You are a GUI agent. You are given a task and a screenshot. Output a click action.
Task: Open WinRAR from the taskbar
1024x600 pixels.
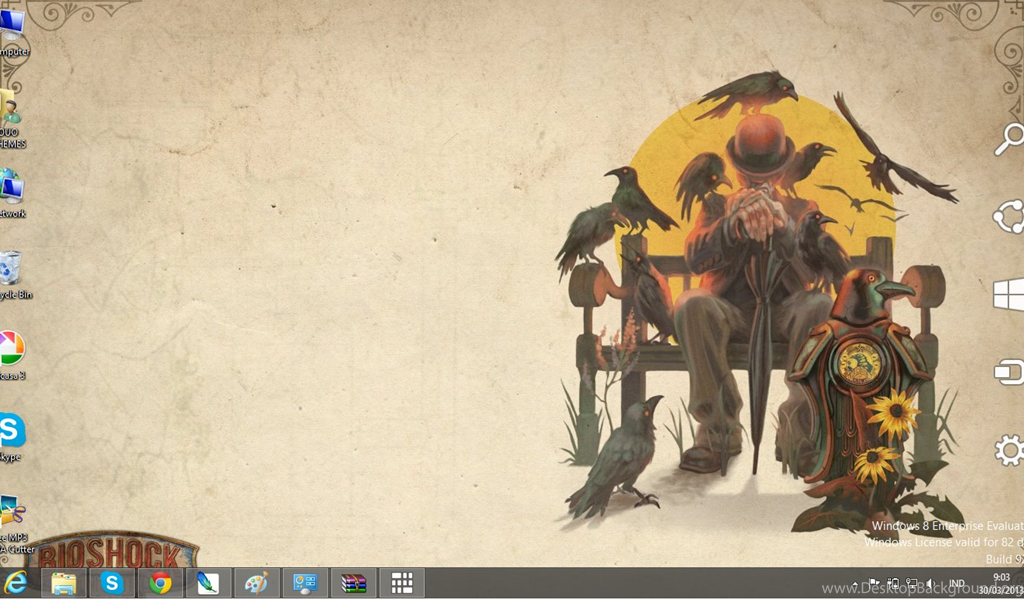tap(353, 582)
